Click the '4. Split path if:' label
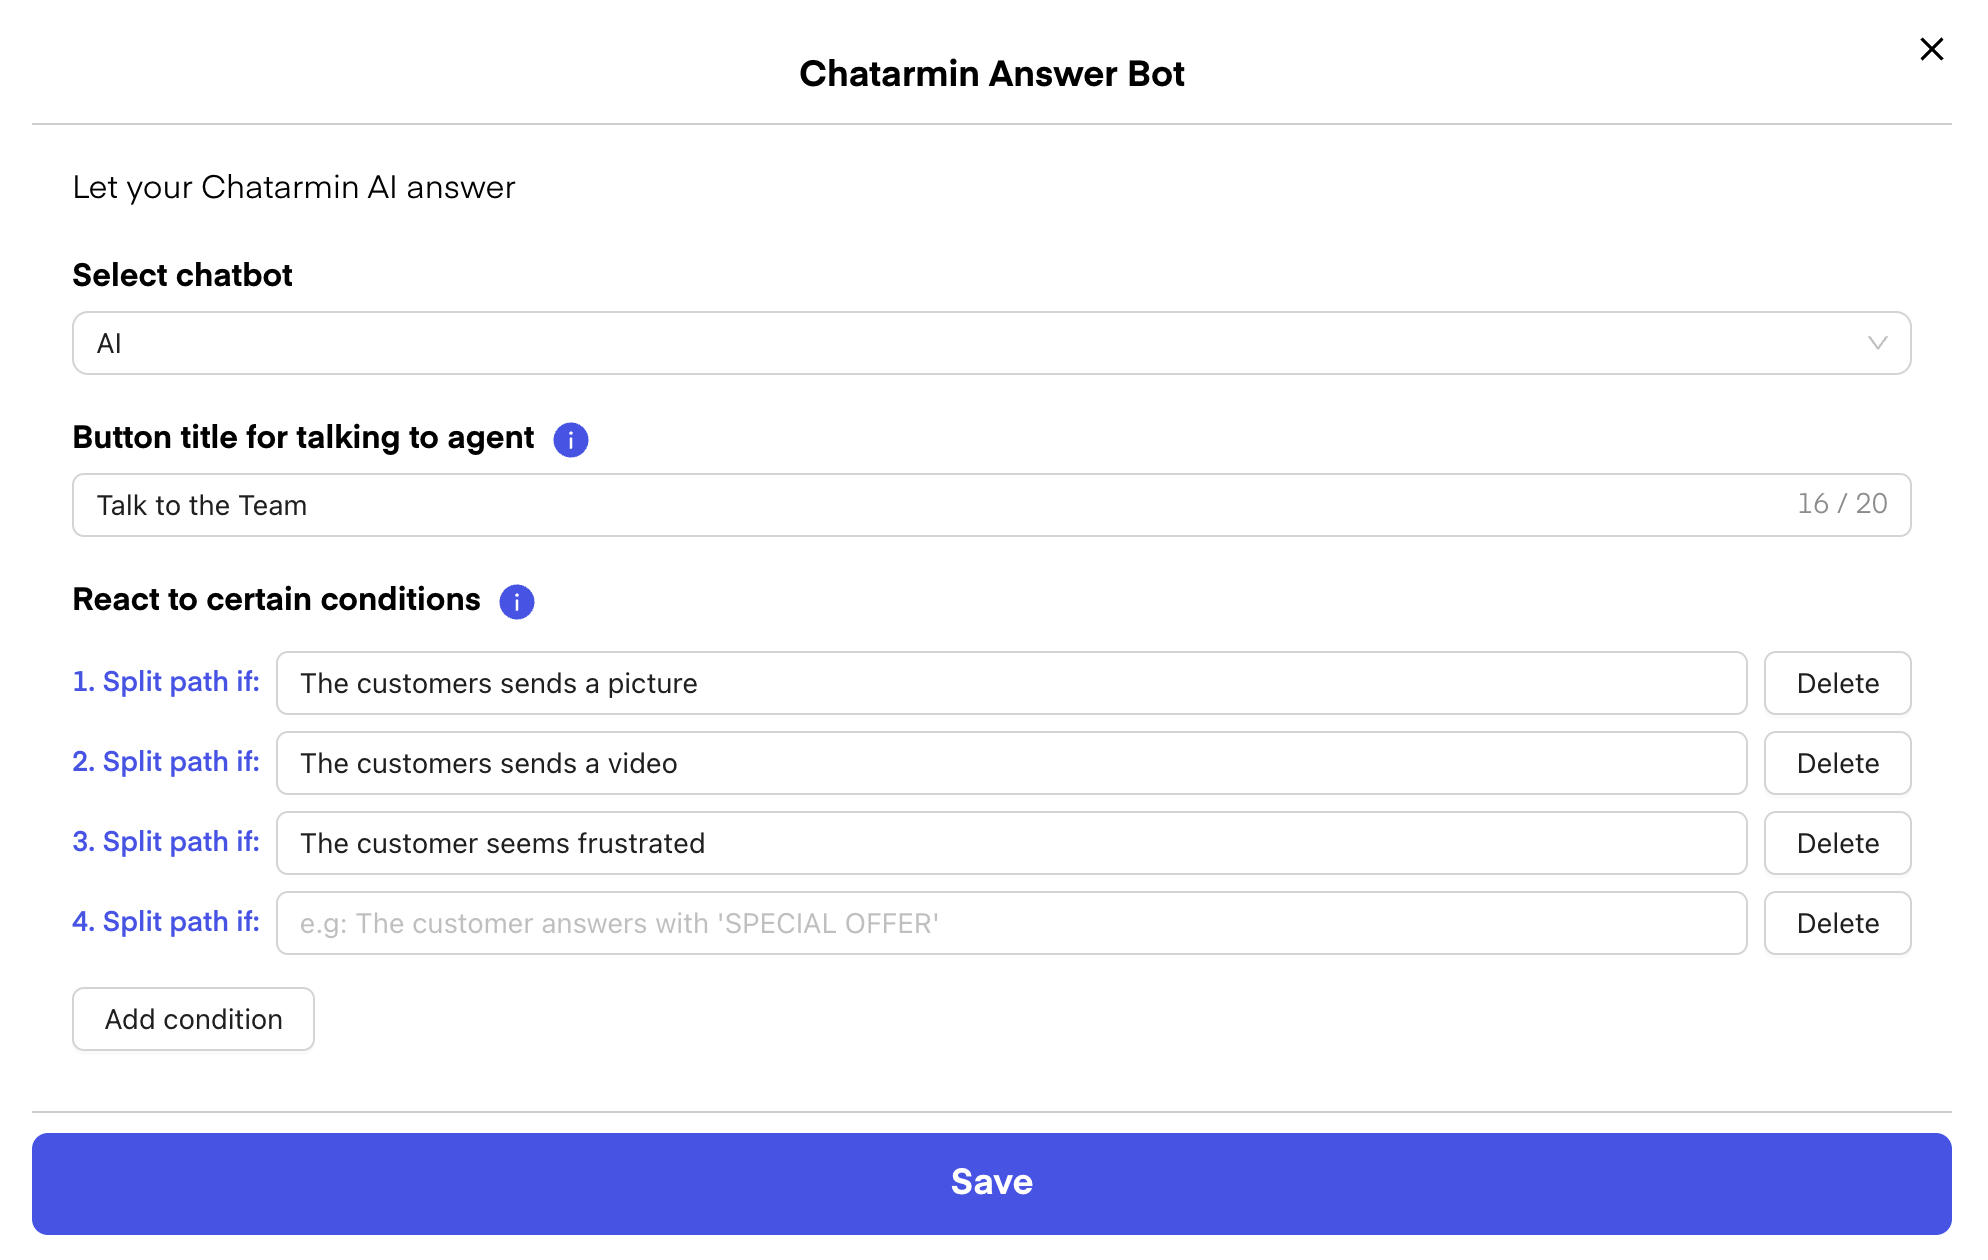 (x=166, y=922)
